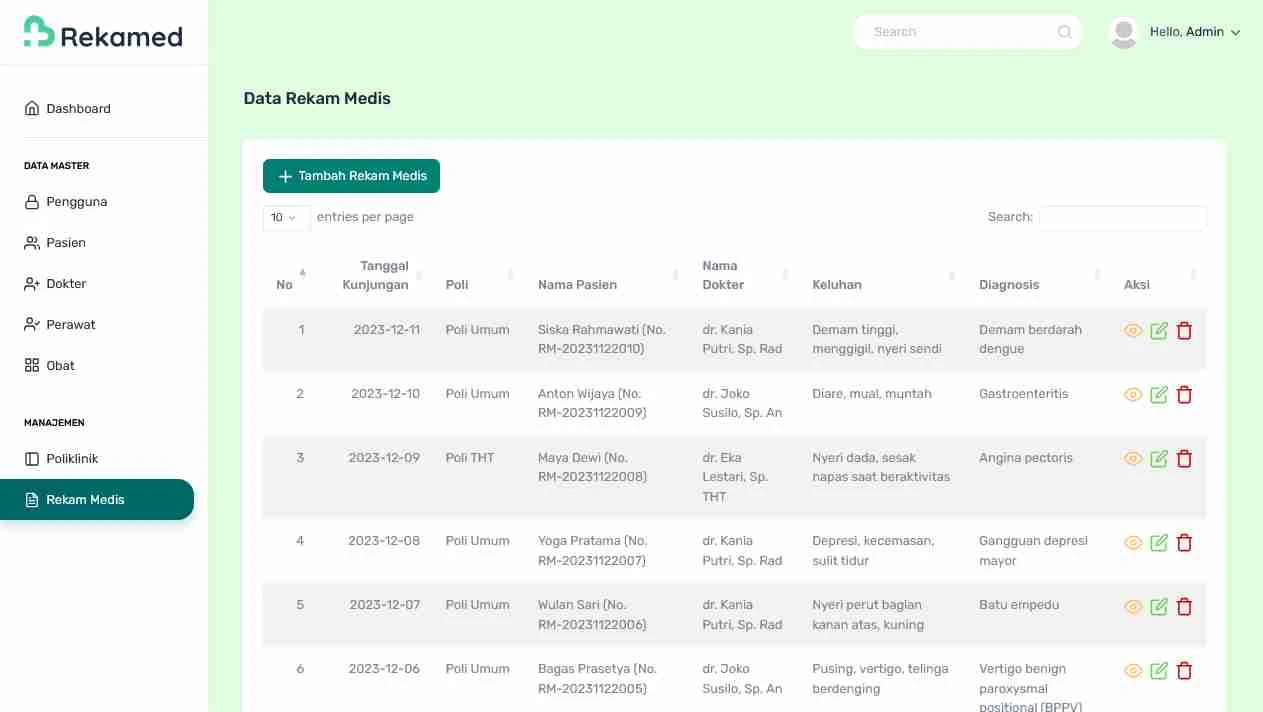
Task: Sort by Nama Pasien column
Action: 606,275
